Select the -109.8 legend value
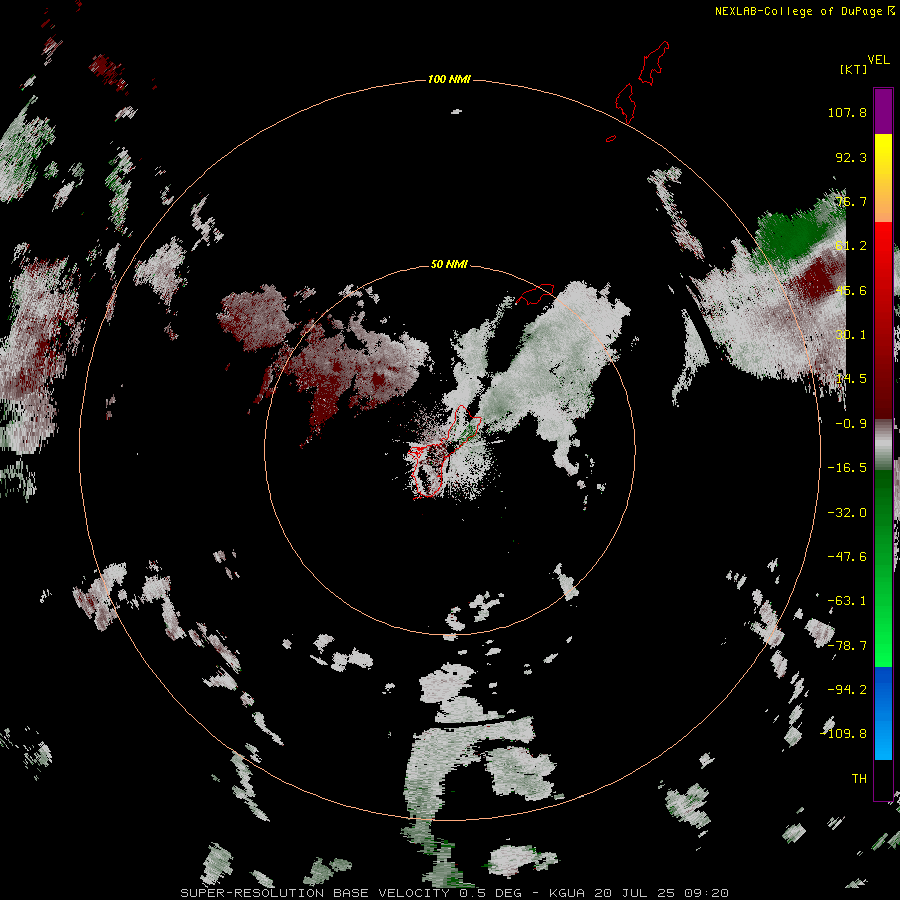Viewport: 900px width, 900px height. point(844,734)
